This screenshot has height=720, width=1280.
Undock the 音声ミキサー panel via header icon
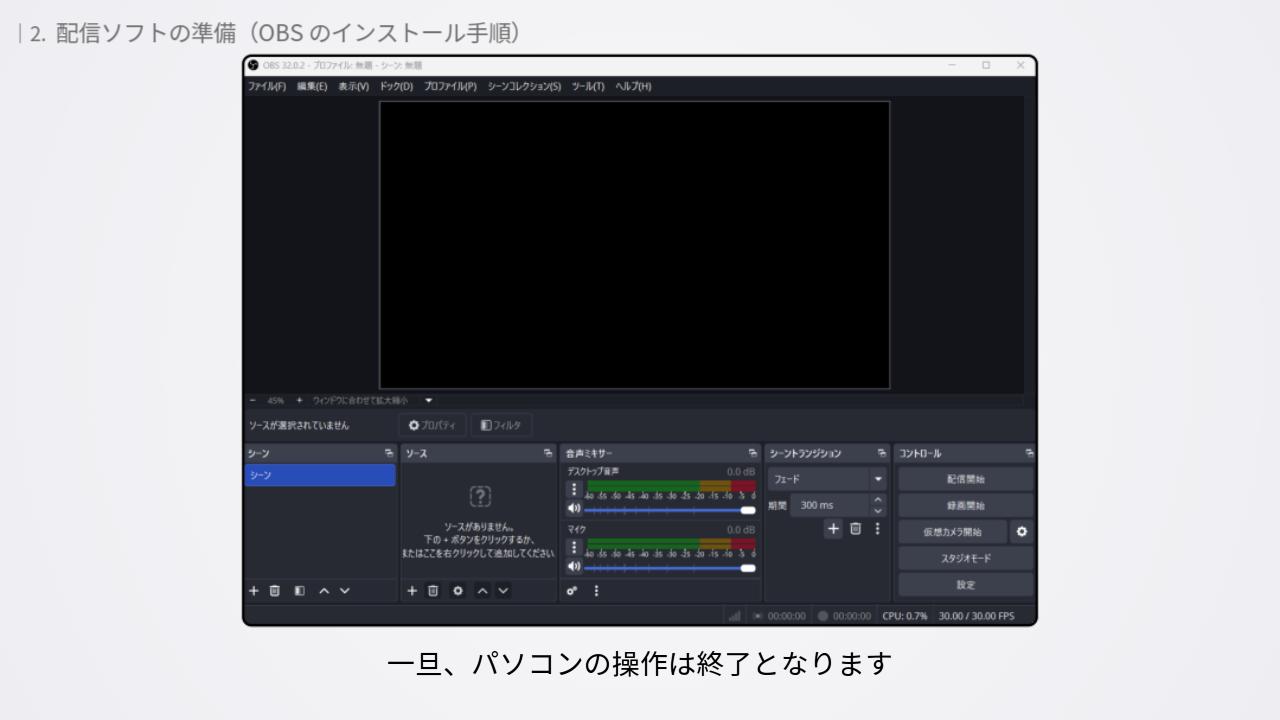pos(752,454)
